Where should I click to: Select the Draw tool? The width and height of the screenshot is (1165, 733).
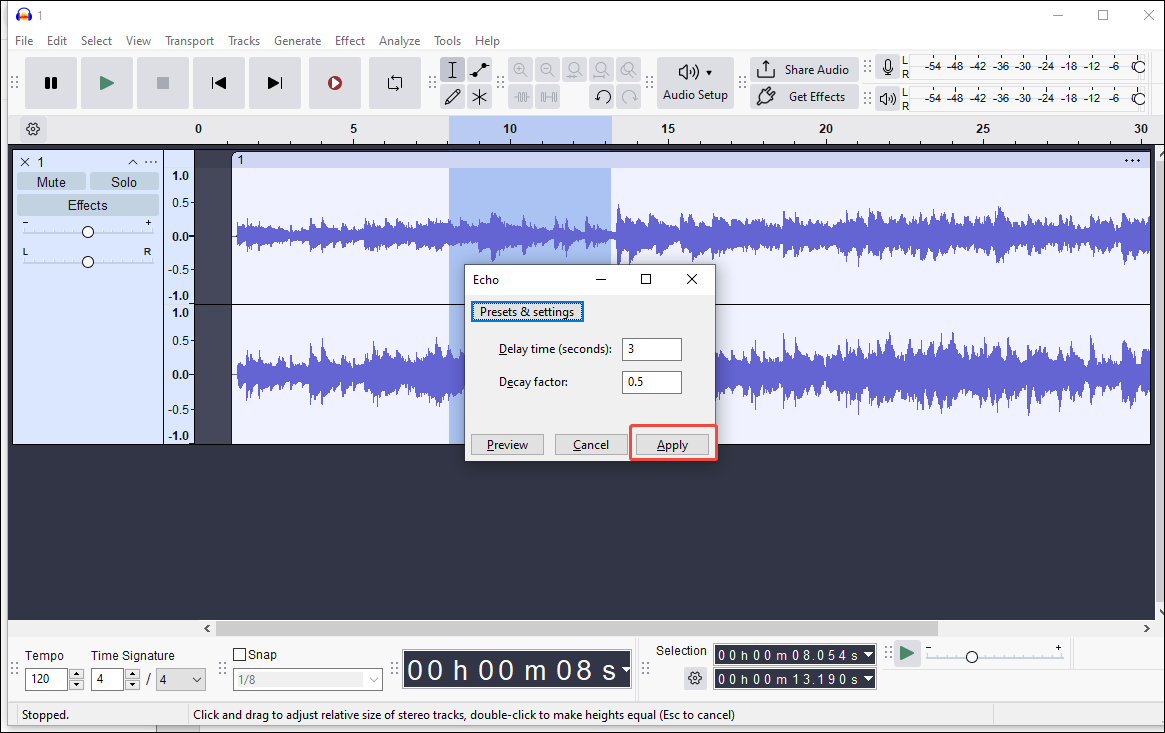click(453, 96)
